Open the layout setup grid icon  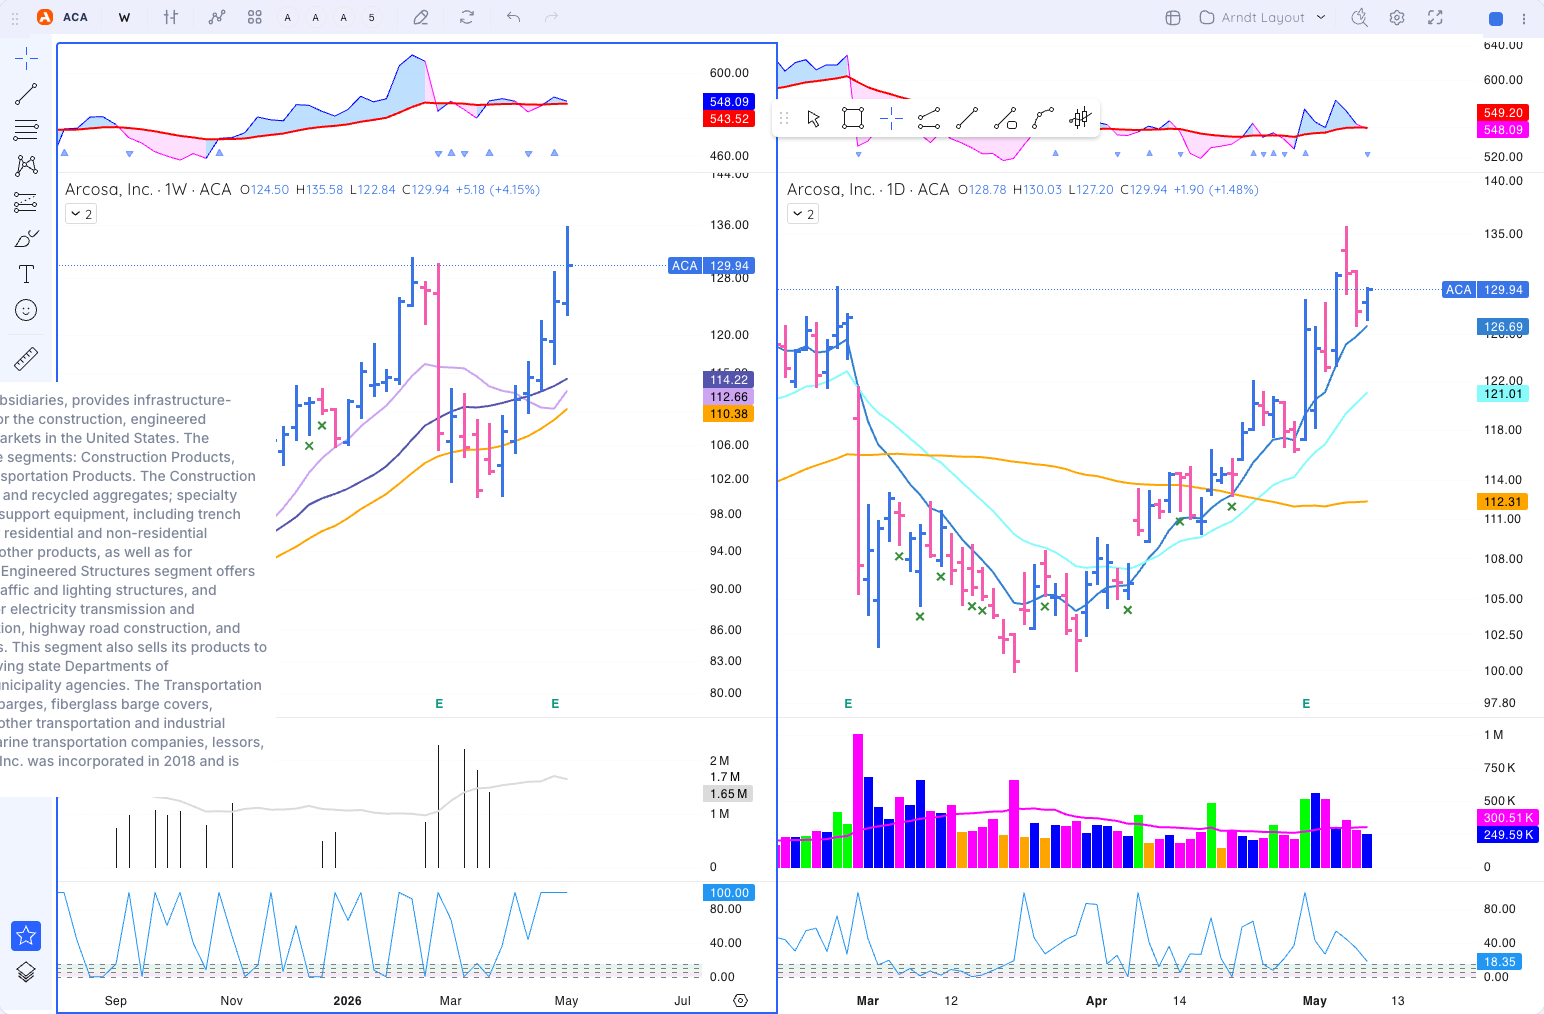[1173, 17]
